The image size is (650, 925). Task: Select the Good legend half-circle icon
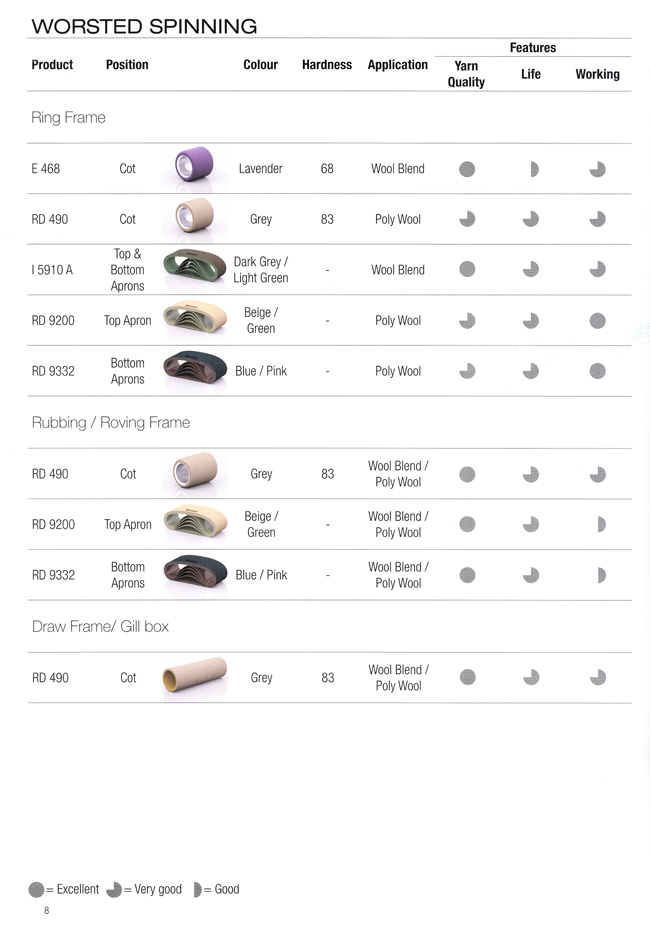[x=198, y=890]
